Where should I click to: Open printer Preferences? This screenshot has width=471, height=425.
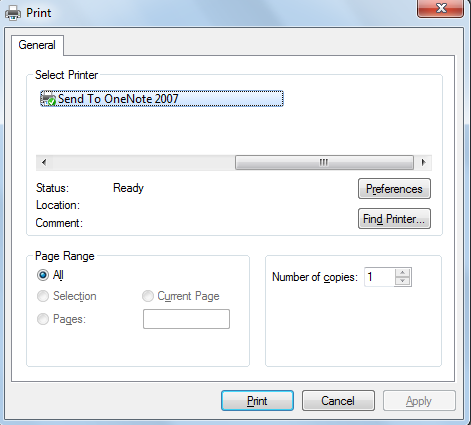click(x=394, y=189)
